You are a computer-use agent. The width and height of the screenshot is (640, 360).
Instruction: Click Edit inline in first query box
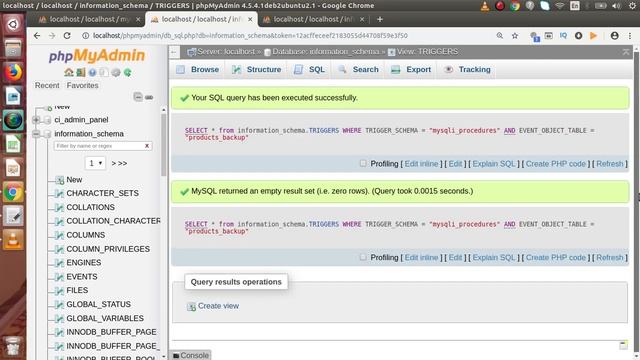coord(421,164)
